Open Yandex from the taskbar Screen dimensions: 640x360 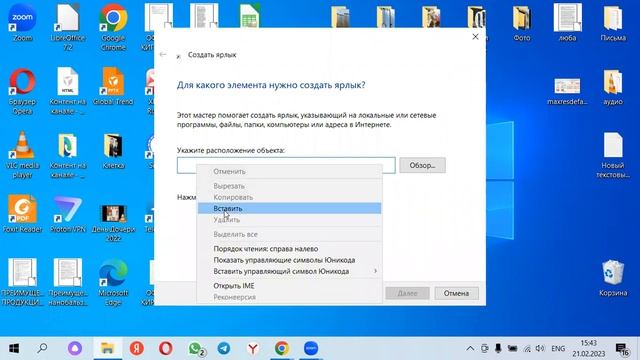tap(137, 349)
